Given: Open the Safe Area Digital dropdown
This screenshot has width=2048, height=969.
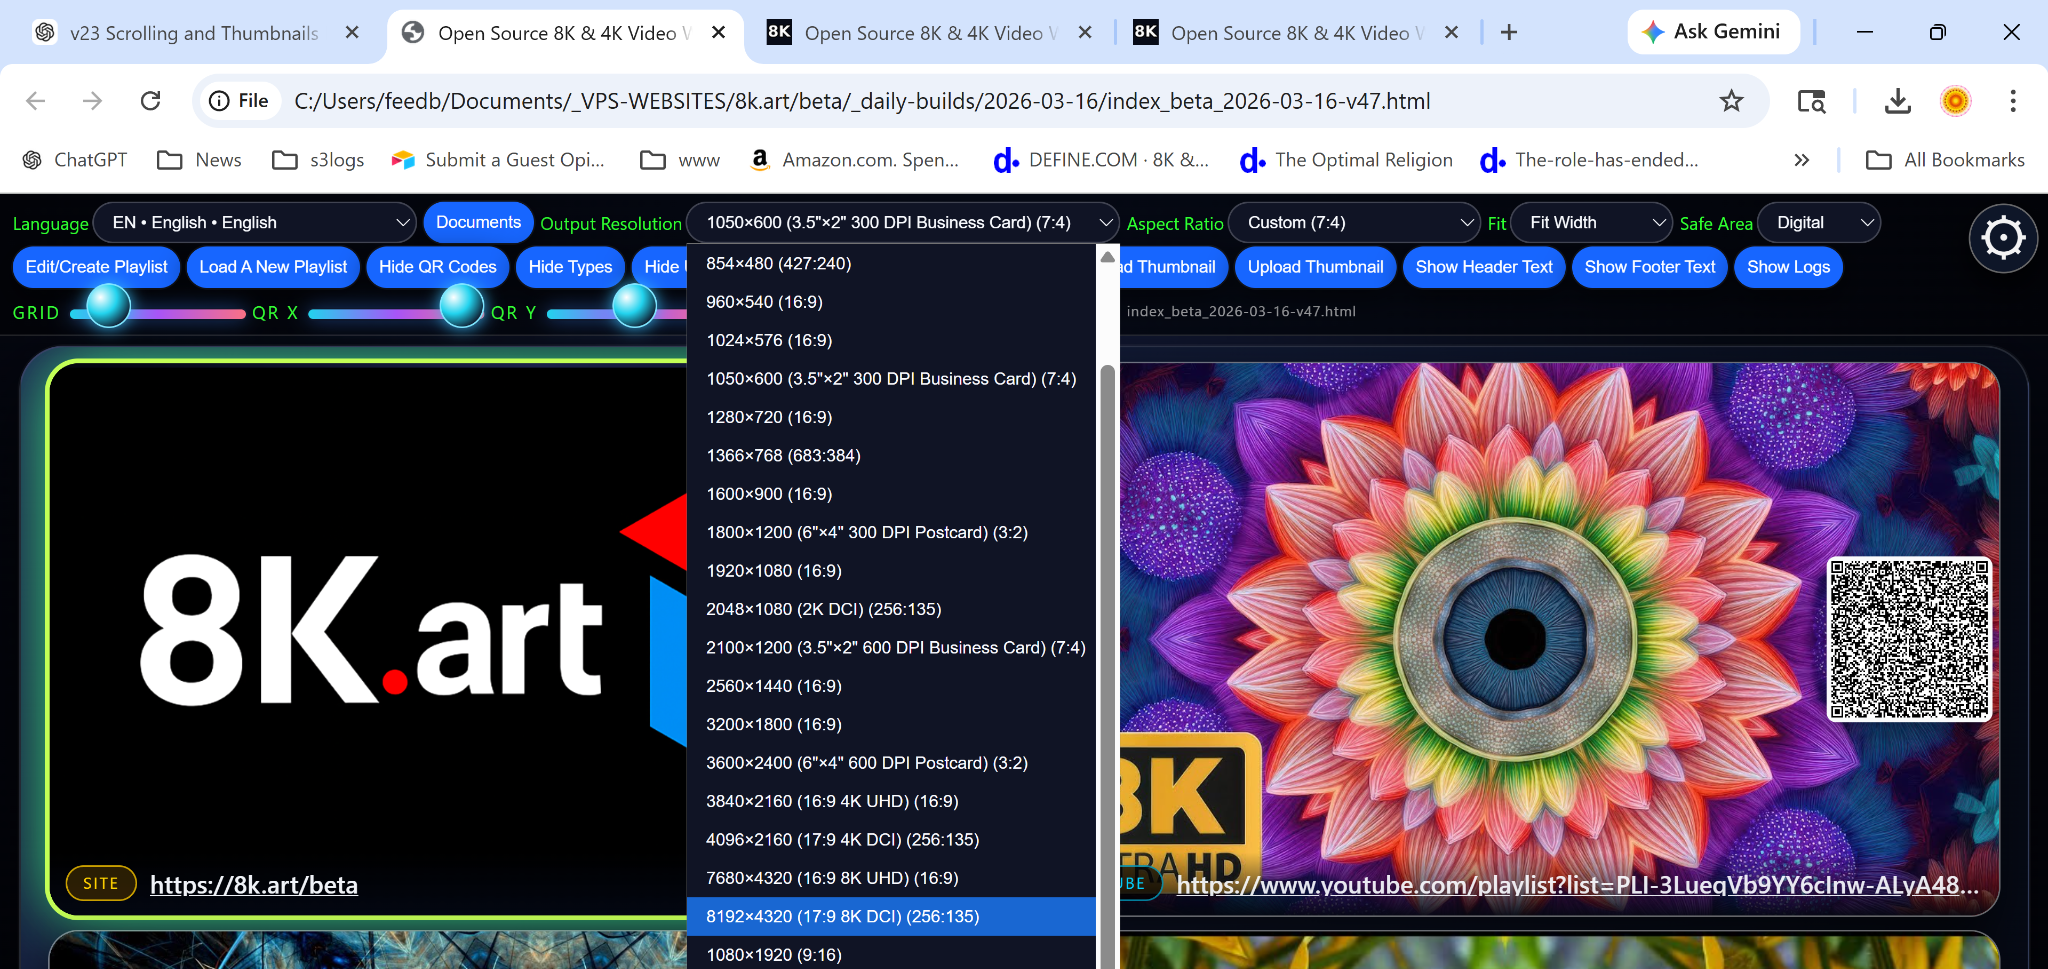Looking at the screenshot, I should [1818, 223].
